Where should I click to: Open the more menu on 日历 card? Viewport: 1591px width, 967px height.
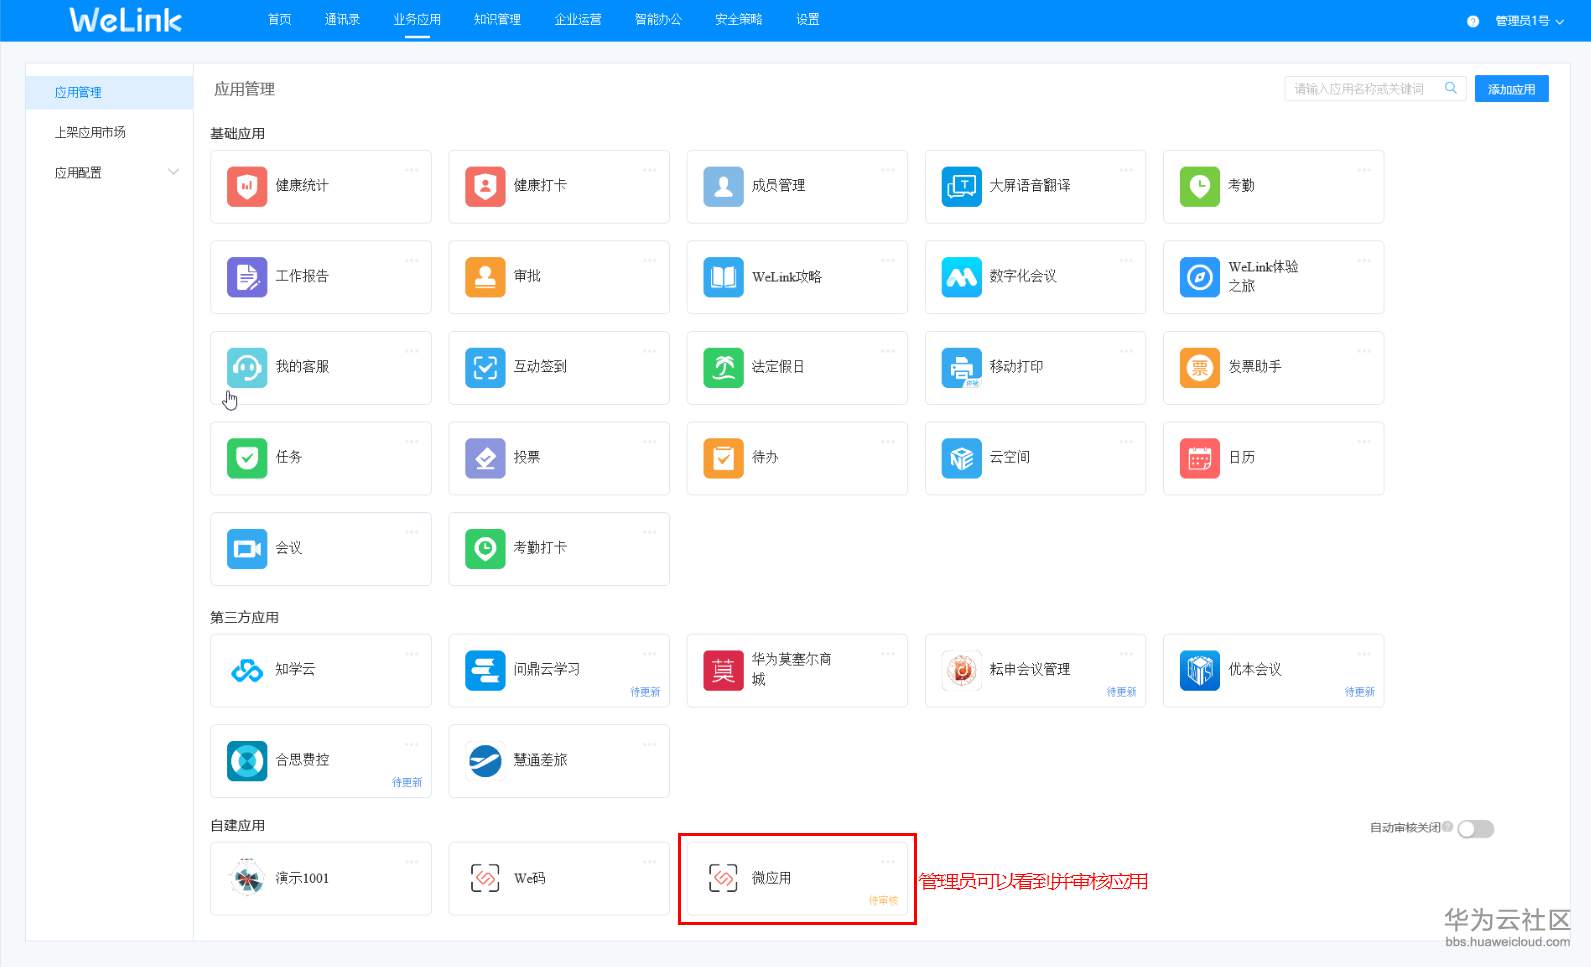point(1364,442)
